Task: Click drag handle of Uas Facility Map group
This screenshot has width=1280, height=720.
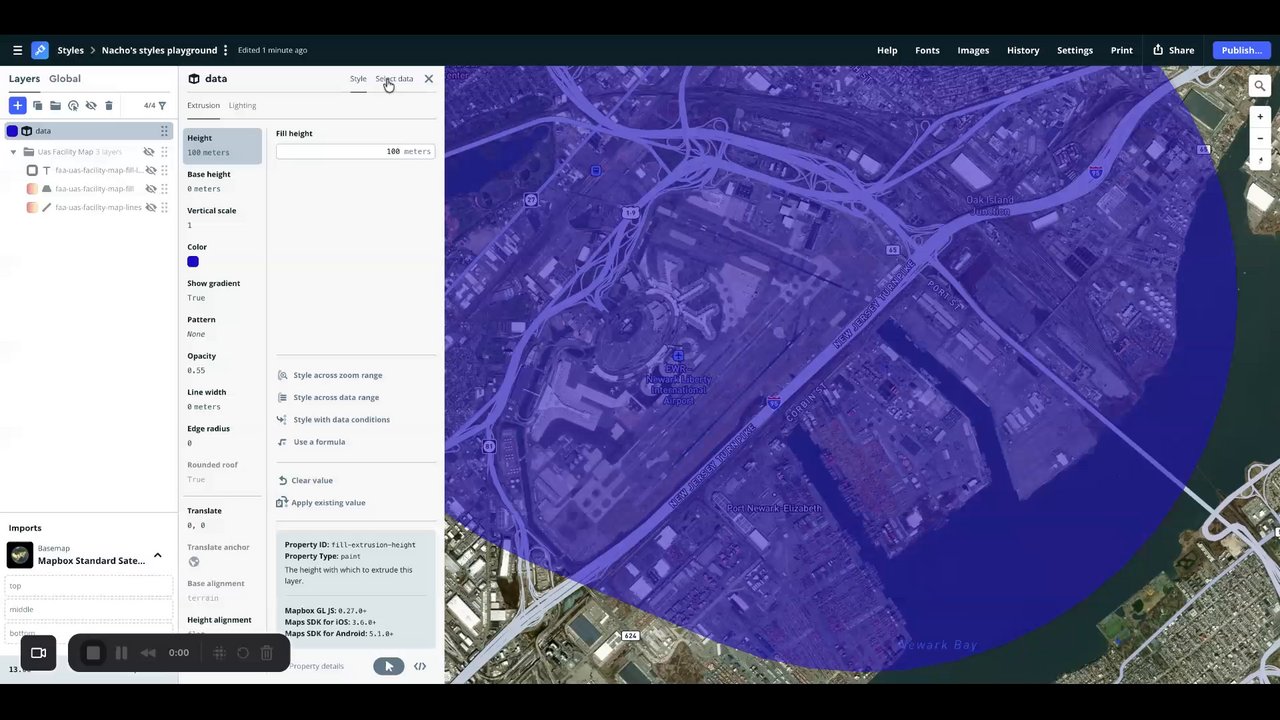Action: point(164,152)
